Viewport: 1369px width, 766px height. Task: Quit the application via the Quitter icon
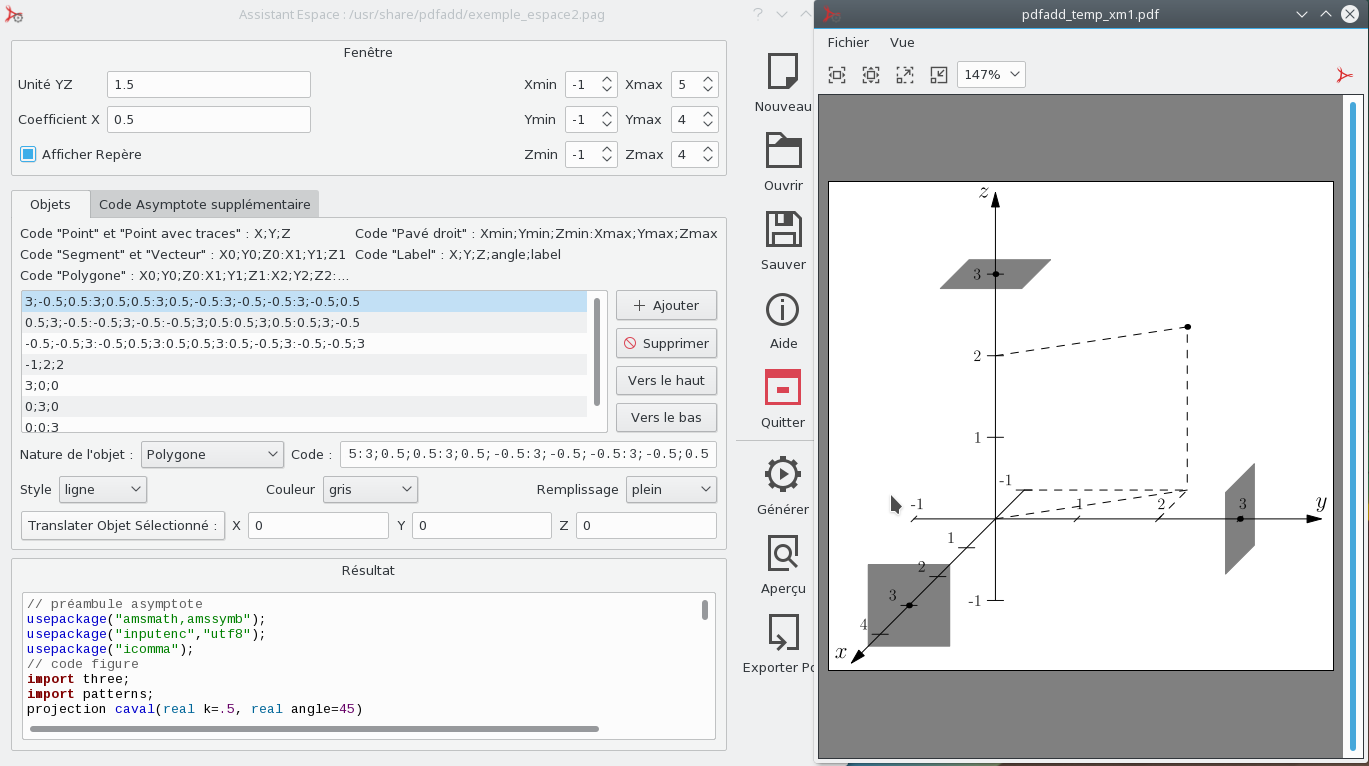(783, 387)
